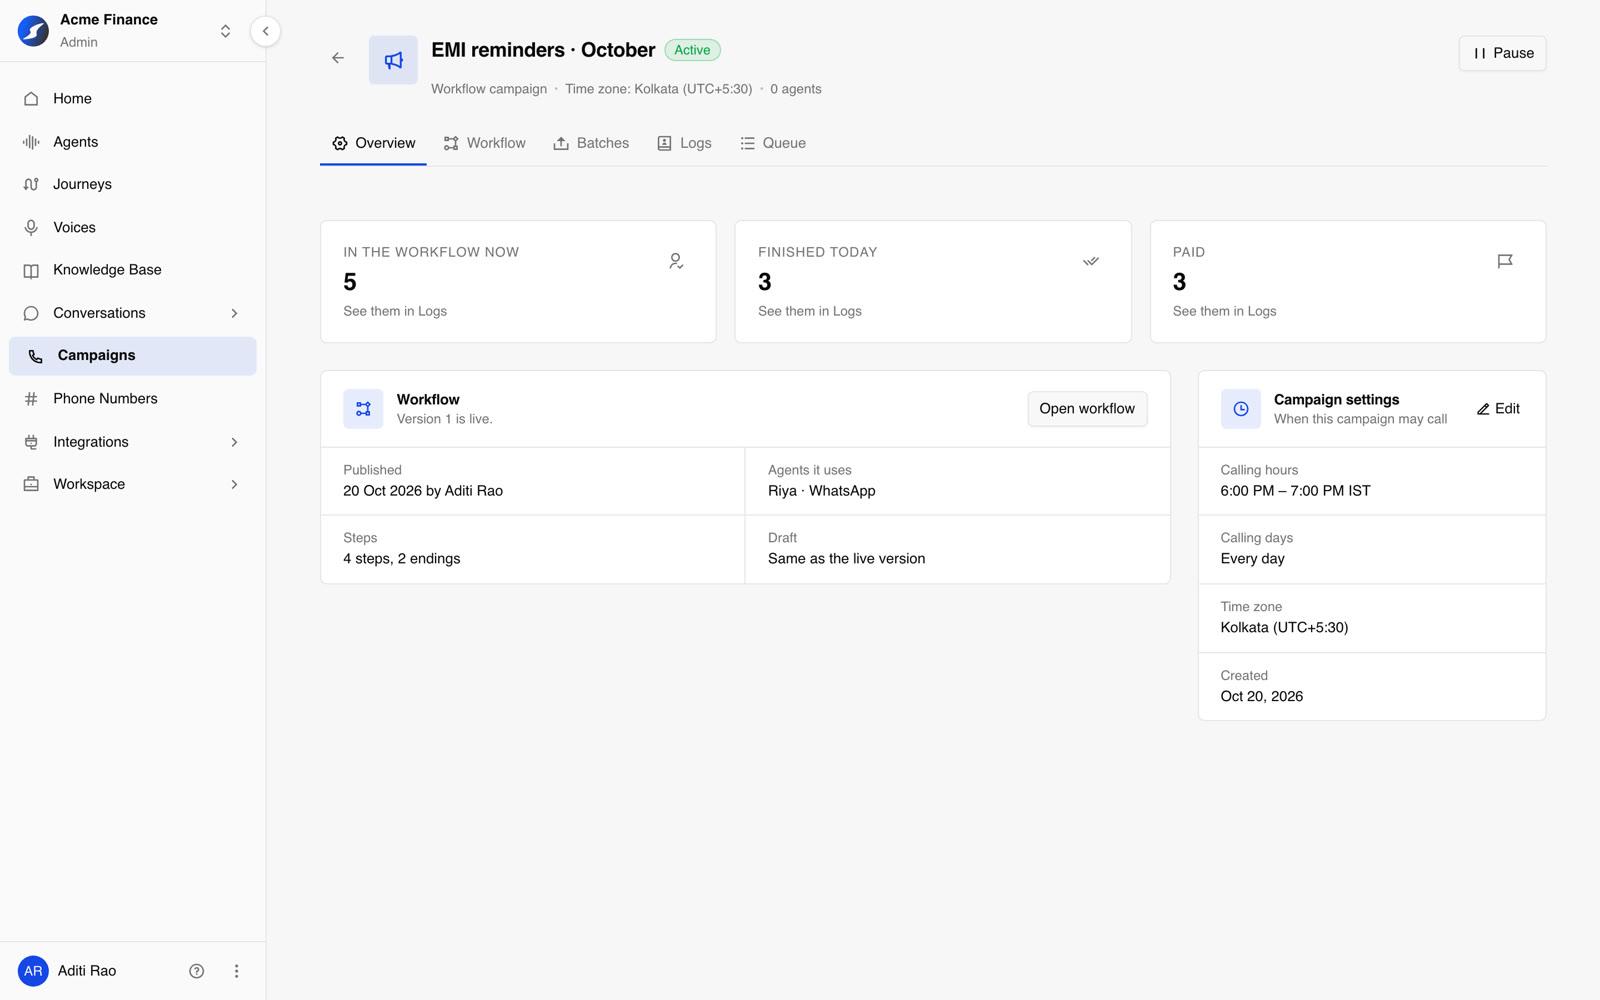Pause the campaign

(1503, 54)
